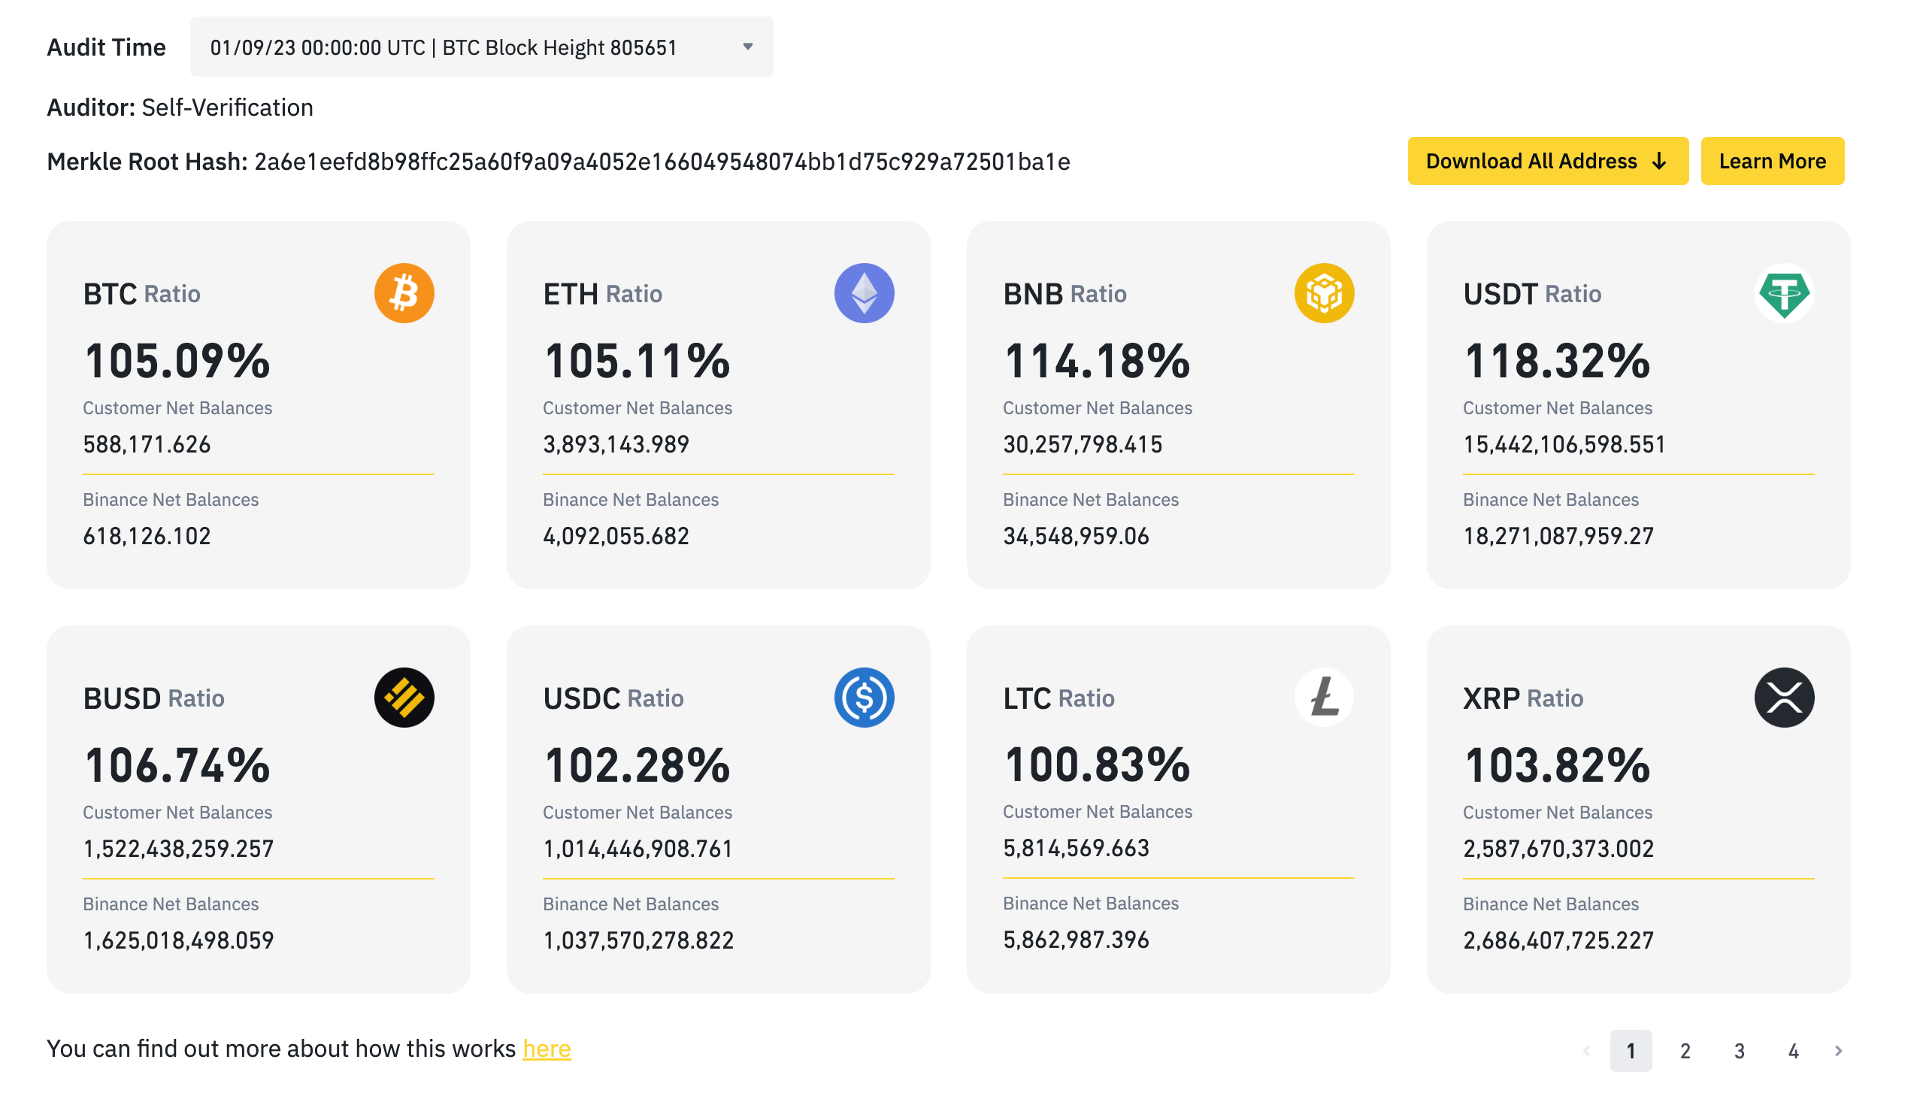The width and height of the screenshot is (1920, 1114).
Task: Click BTC customer balance 588,171.626
Action: coord(147,444)
